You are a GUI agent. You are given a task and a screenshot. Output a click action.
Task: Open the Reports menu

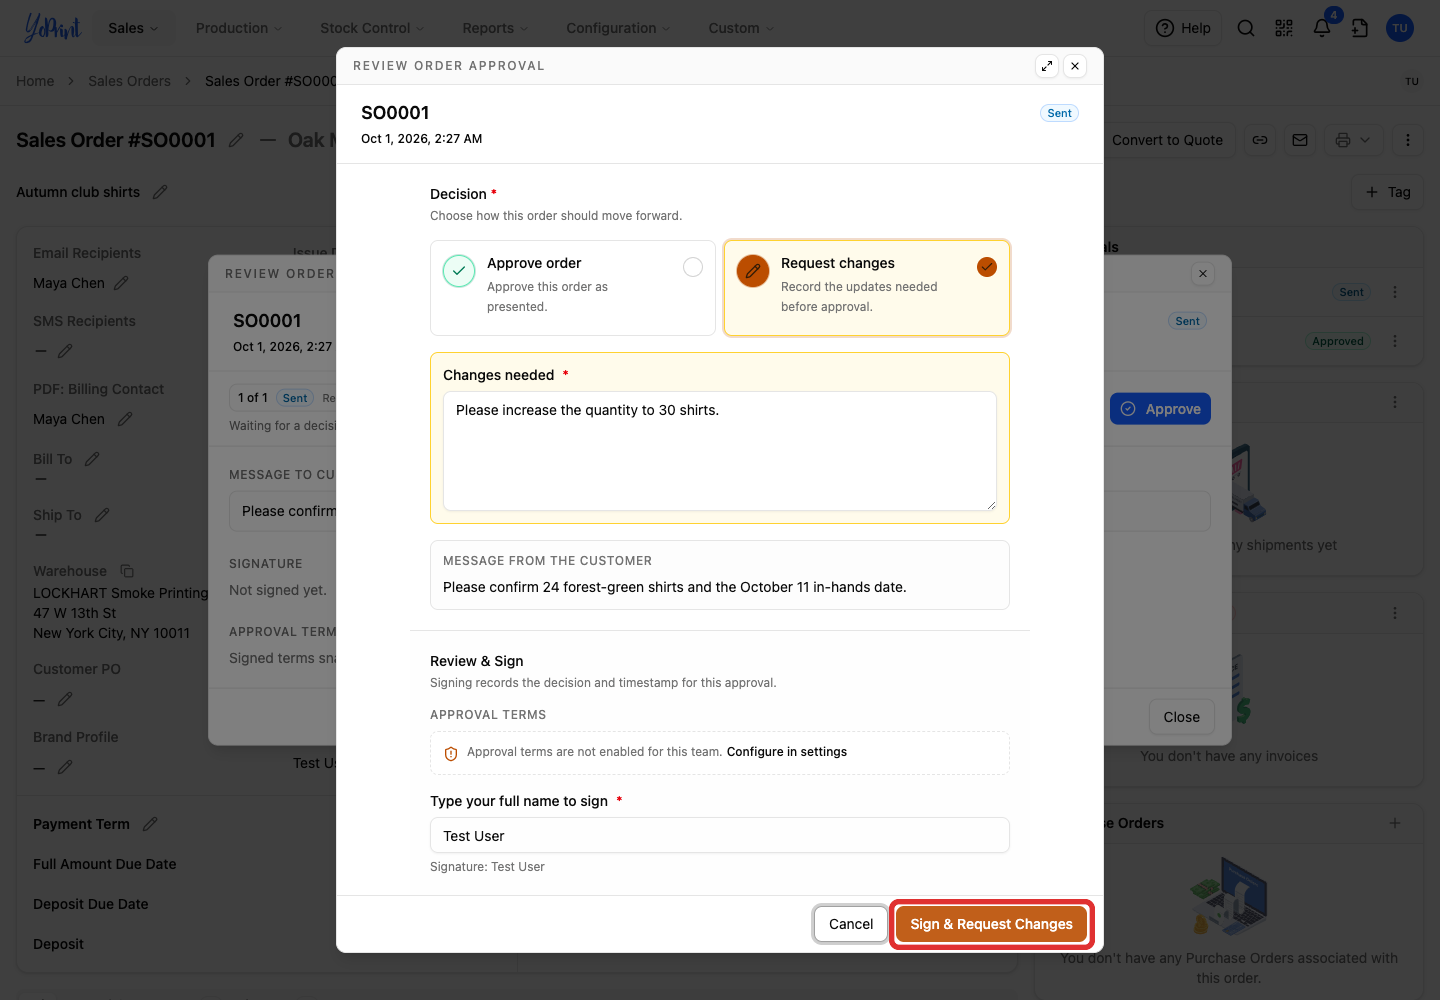[x=495, y=28]
